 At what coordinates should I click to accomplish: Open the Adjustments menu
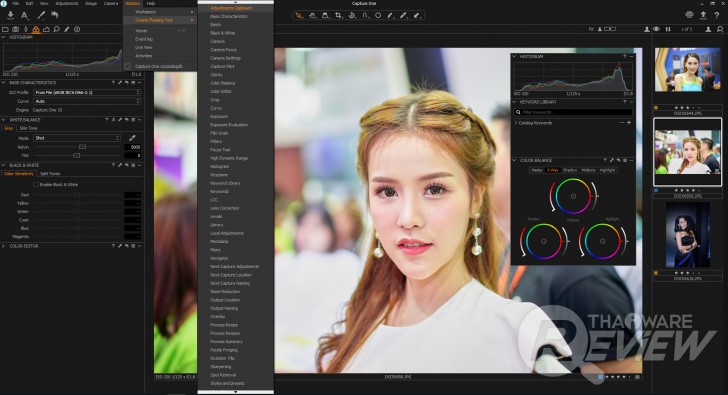tap(67, 3)
